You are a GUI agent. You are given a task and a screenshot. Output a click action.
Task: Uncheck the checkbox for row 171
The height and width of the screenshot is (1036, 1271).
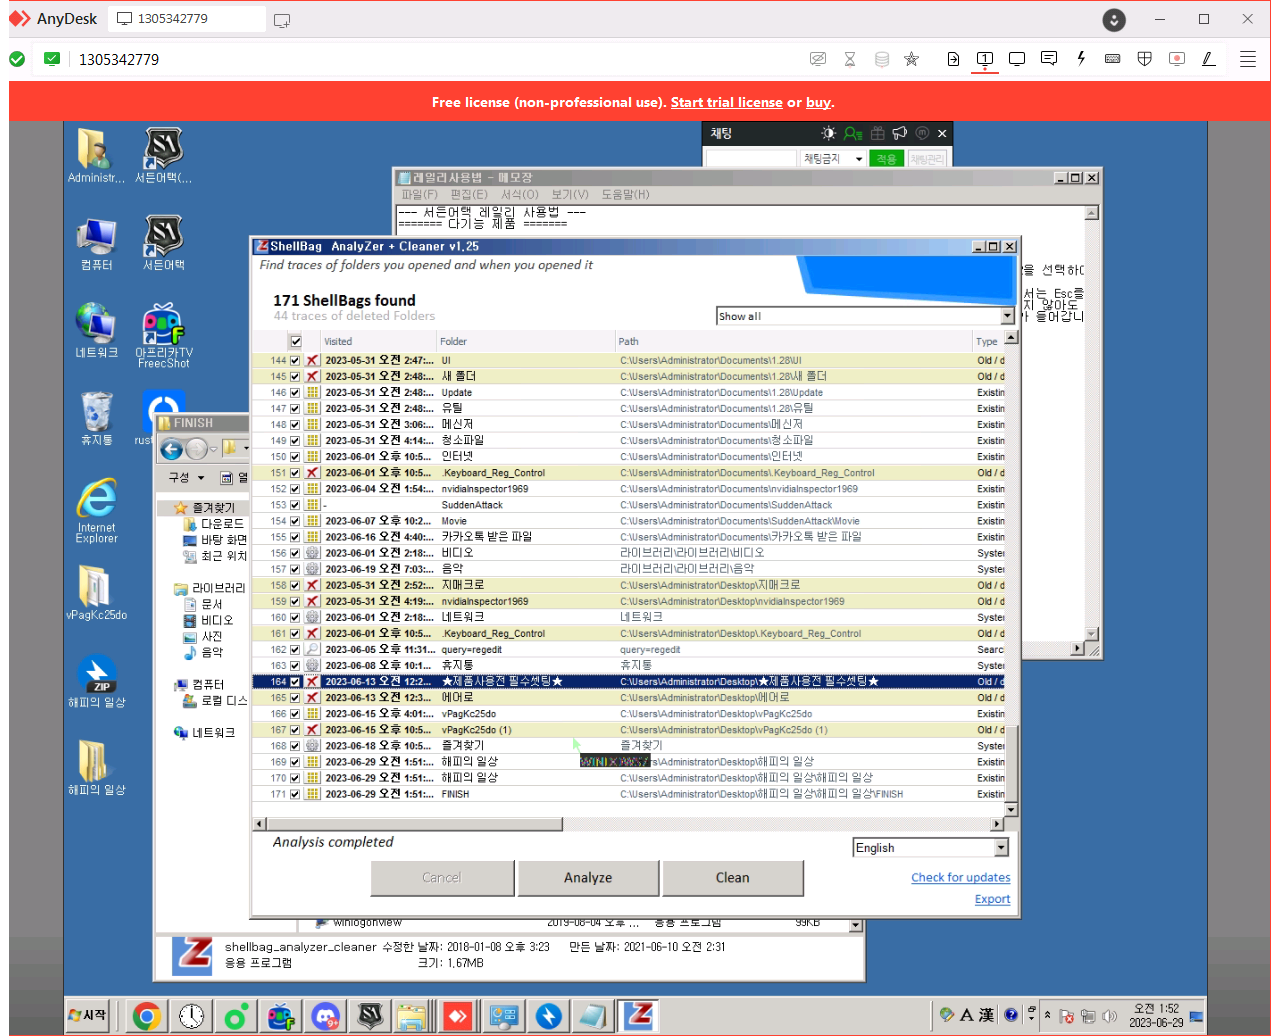tap(295, 794)
